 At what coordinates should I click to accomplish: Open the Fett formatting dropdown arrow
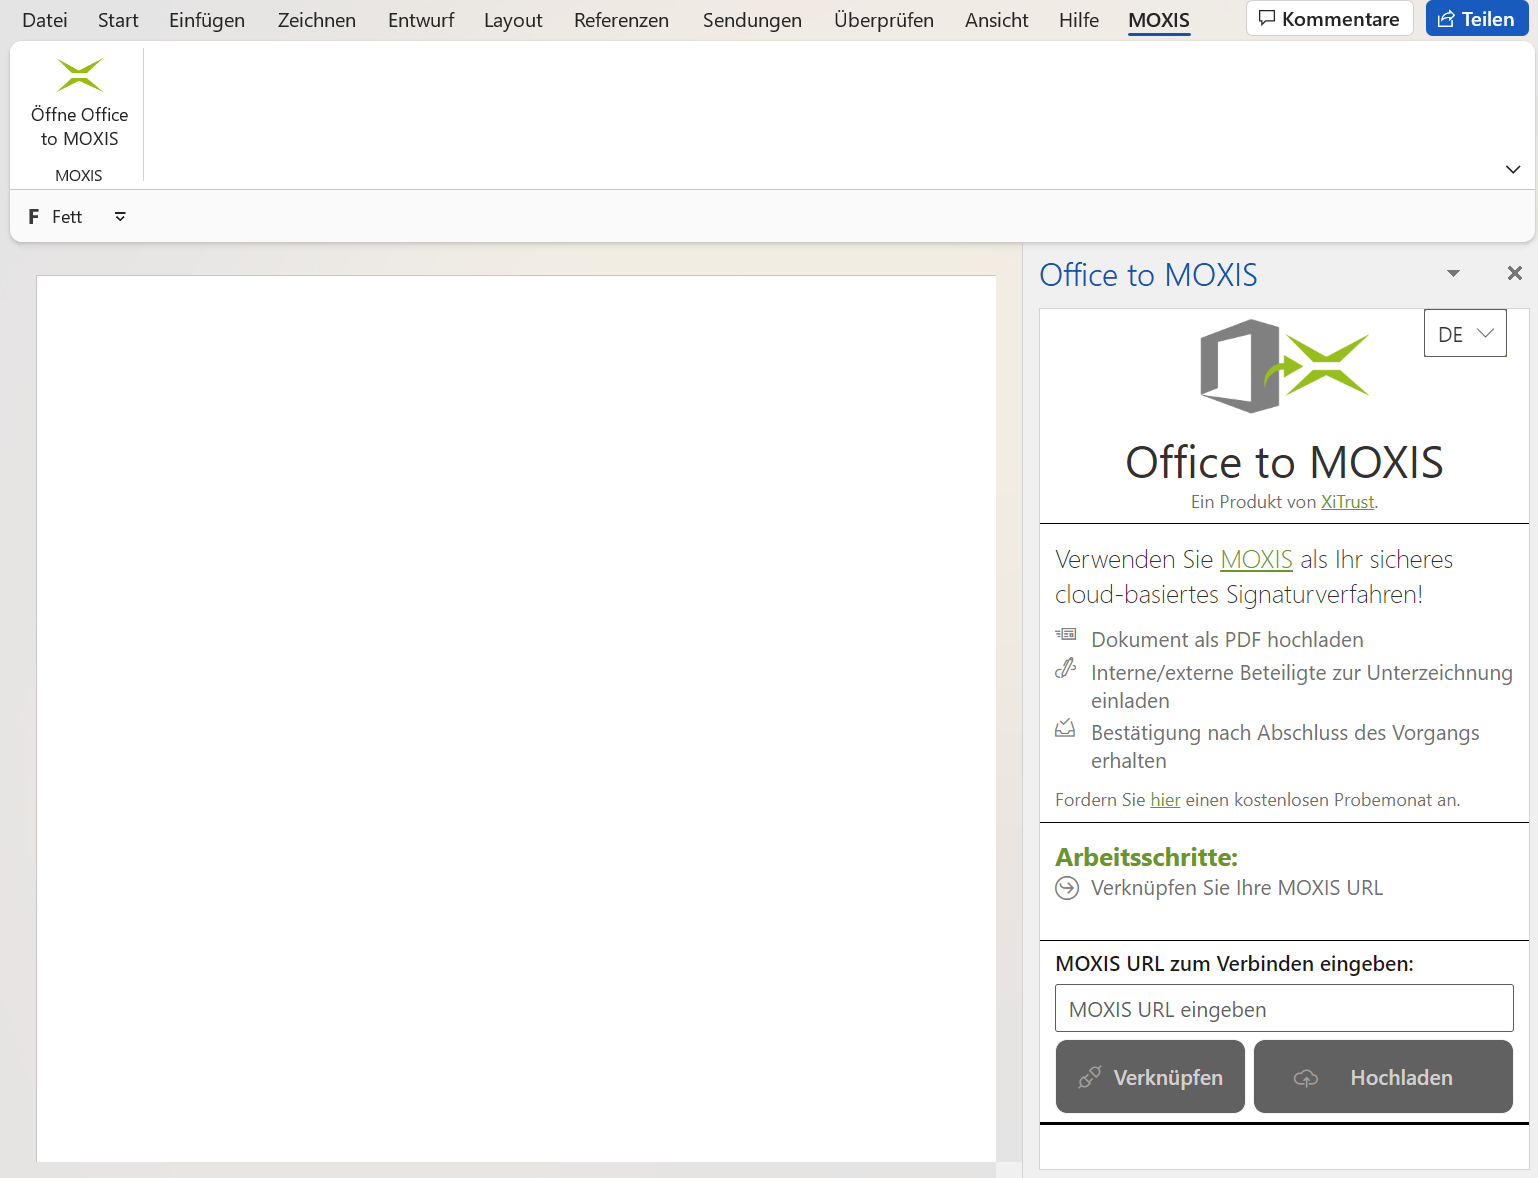pos(119,216)
